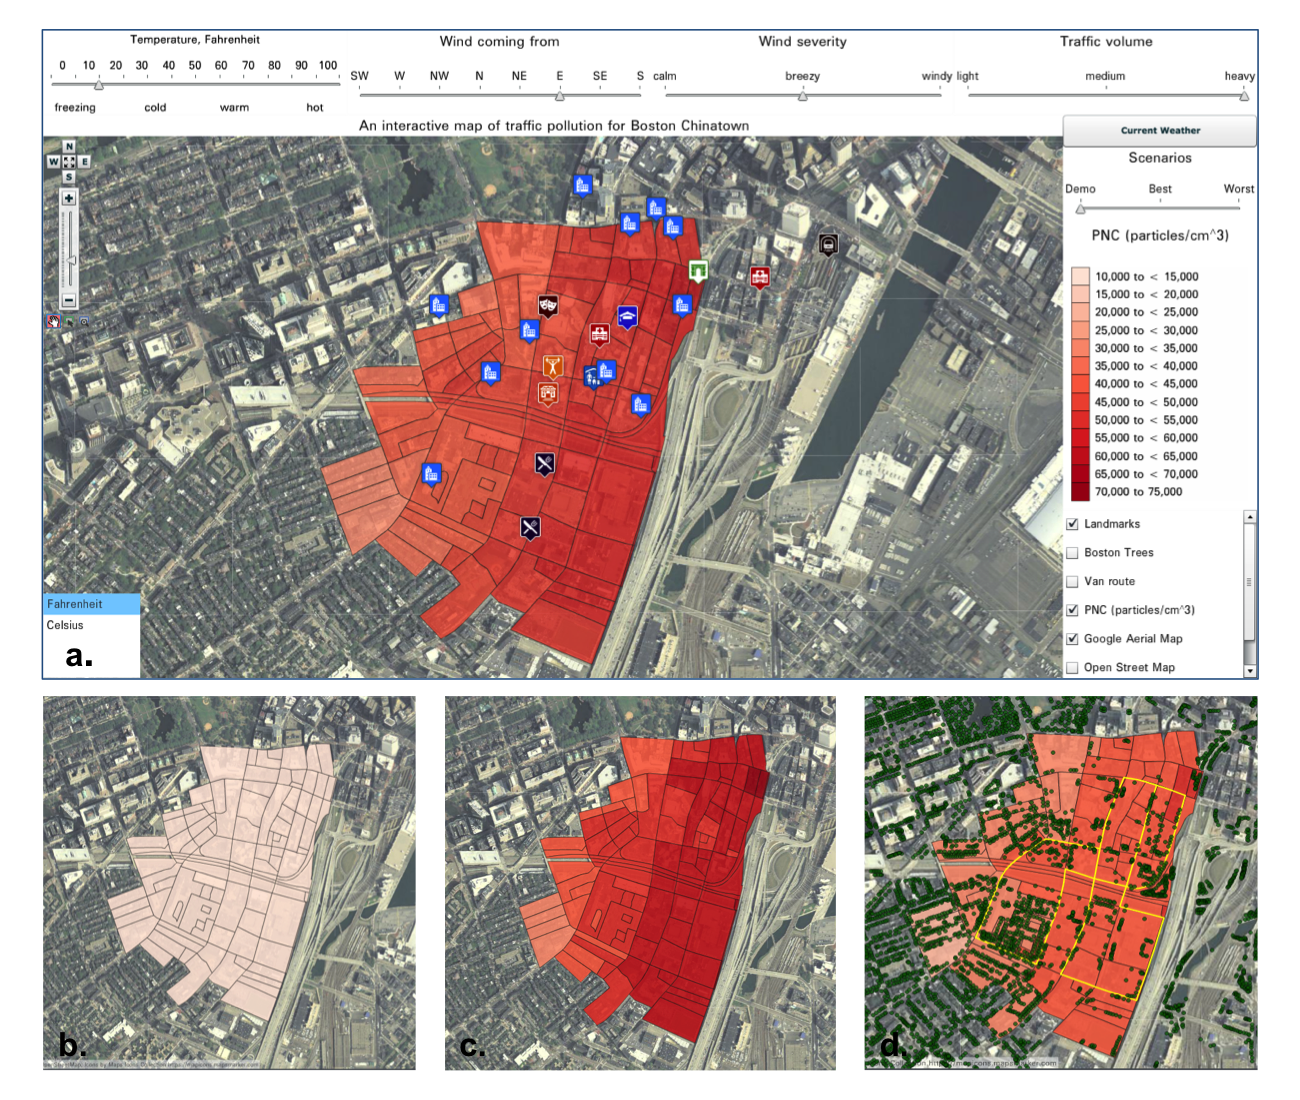1300x1100 pixels.
Task: Click the Wind severity slider handle
Action: (x=802, y=96)
